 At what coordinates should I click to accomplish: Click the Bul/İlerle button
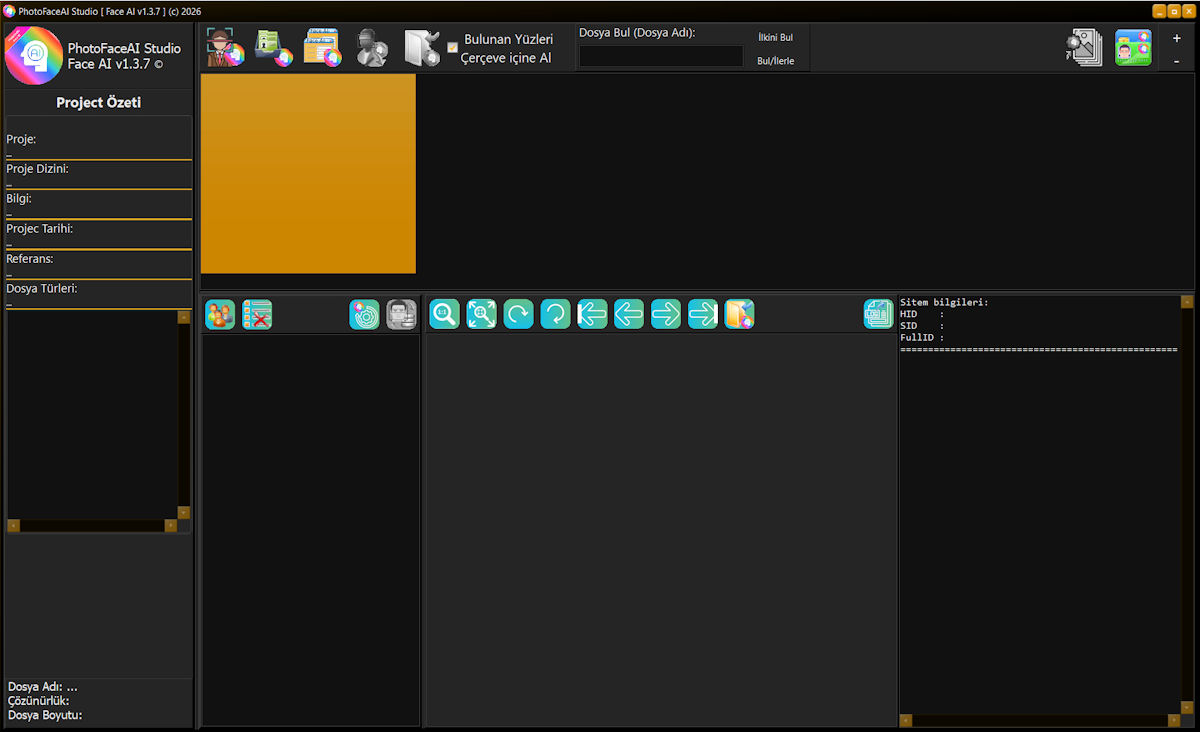[x=775, y=60]
